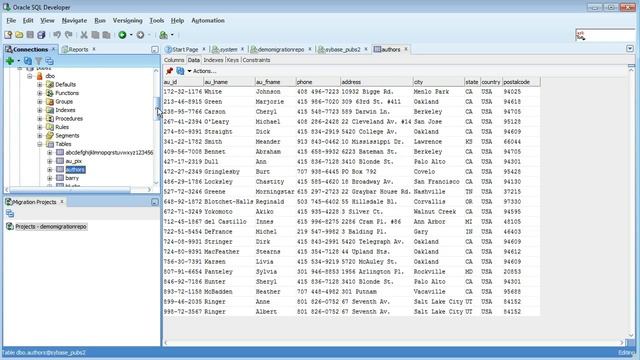The image size is (640, 360).
Task: Open the Automation menu
Action: pos(208,20)
